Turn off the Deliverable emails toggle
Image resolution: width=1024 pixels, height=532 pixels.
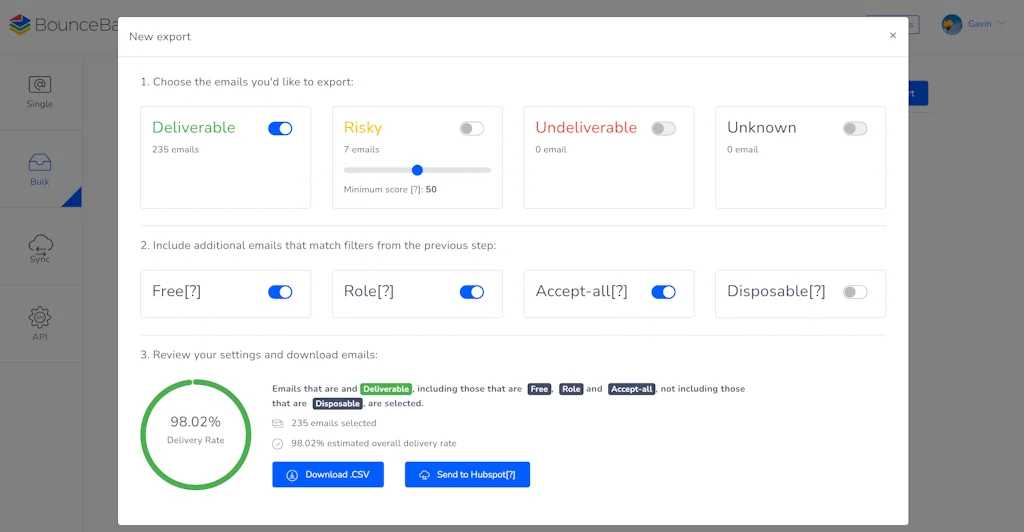pyautogui.click(x=280, y=128)
